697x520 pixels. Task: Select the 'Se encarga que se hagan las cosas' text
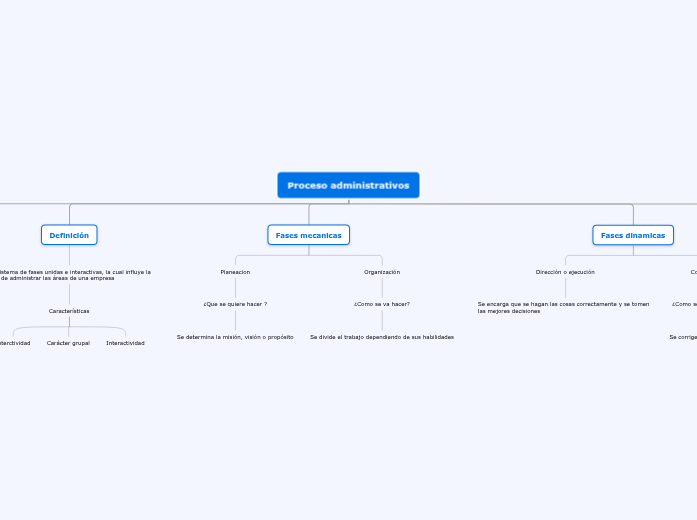click(x=563, y=307)
